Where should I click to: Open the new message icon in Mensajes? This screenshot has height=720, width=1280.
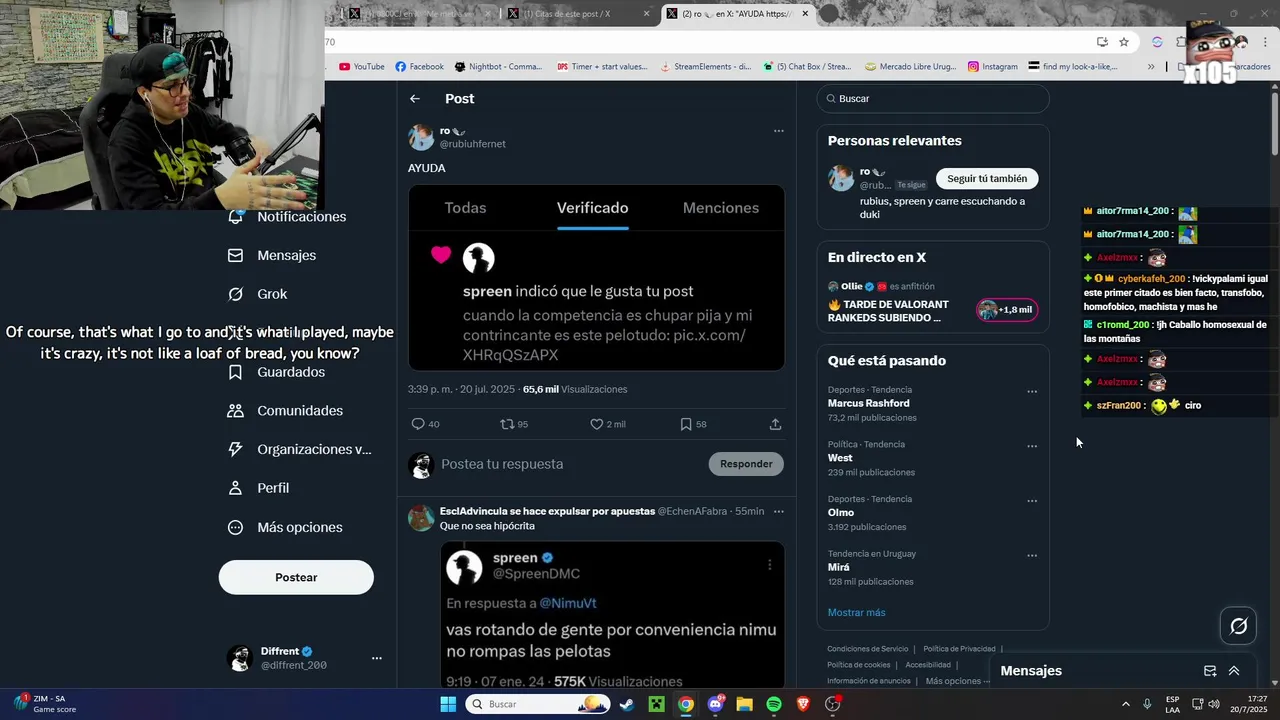click(1210, 671)
